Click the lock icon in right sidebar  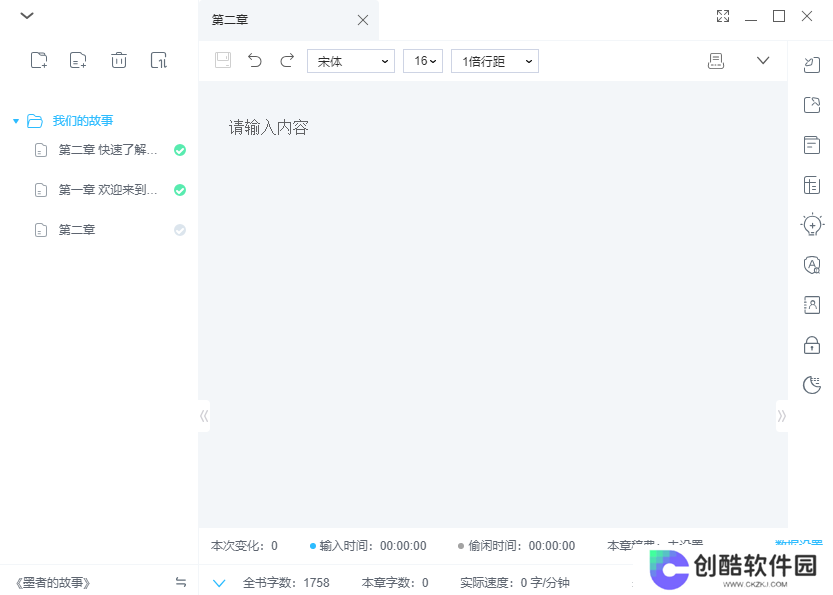[x=812, y=345]
